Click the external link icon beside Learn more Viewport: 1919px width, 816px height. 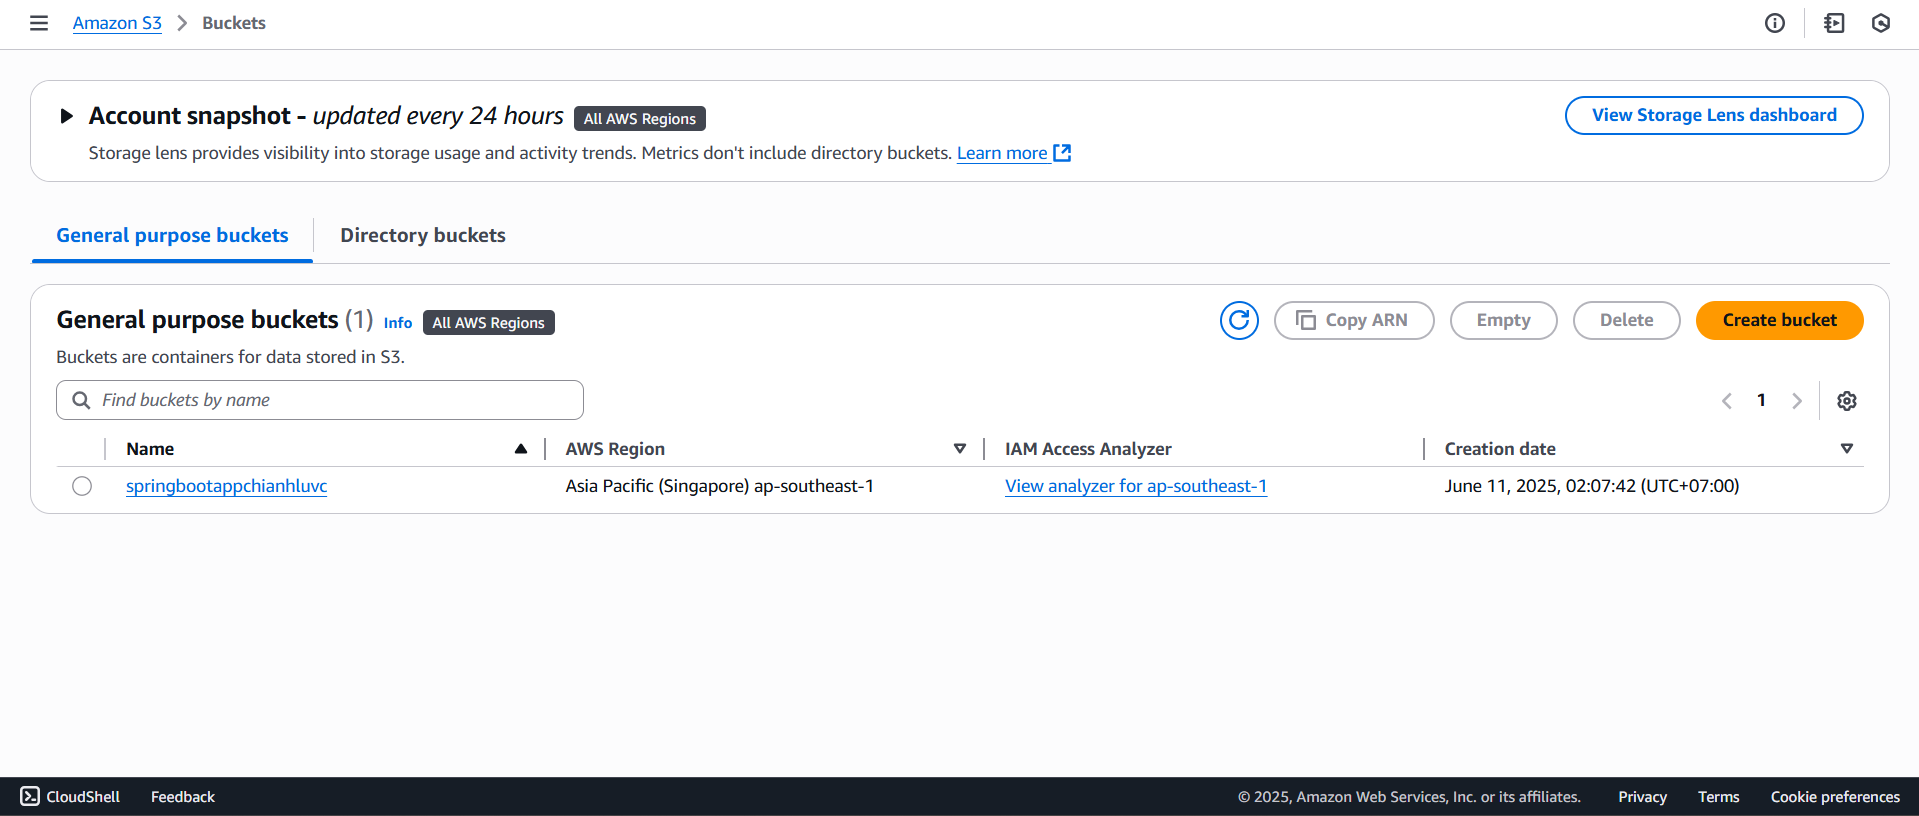pos(1063,153)
